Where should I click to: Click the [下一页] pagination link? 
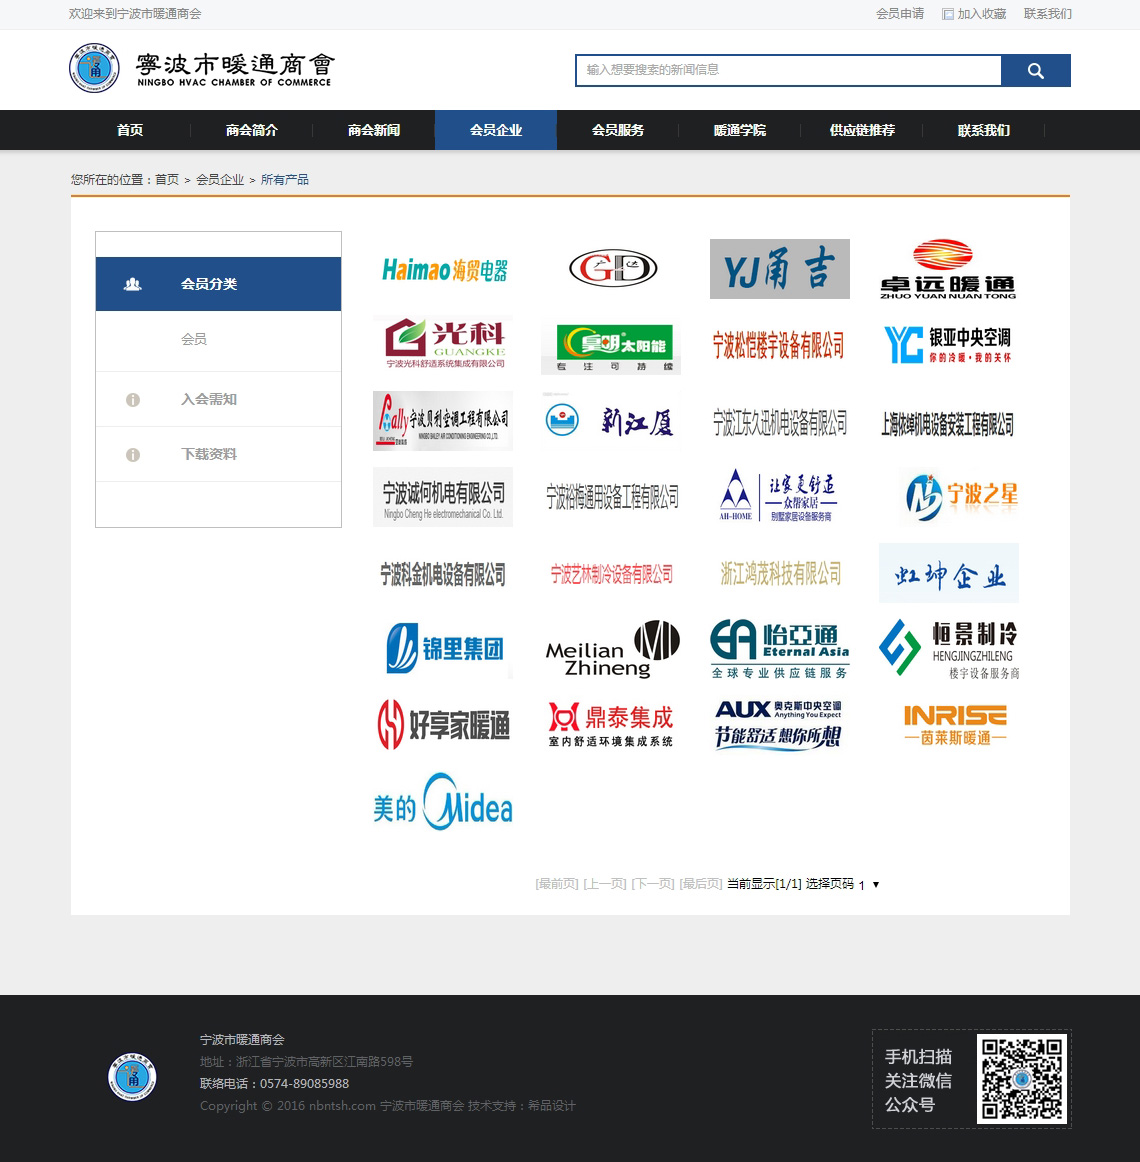coord(653,883)
